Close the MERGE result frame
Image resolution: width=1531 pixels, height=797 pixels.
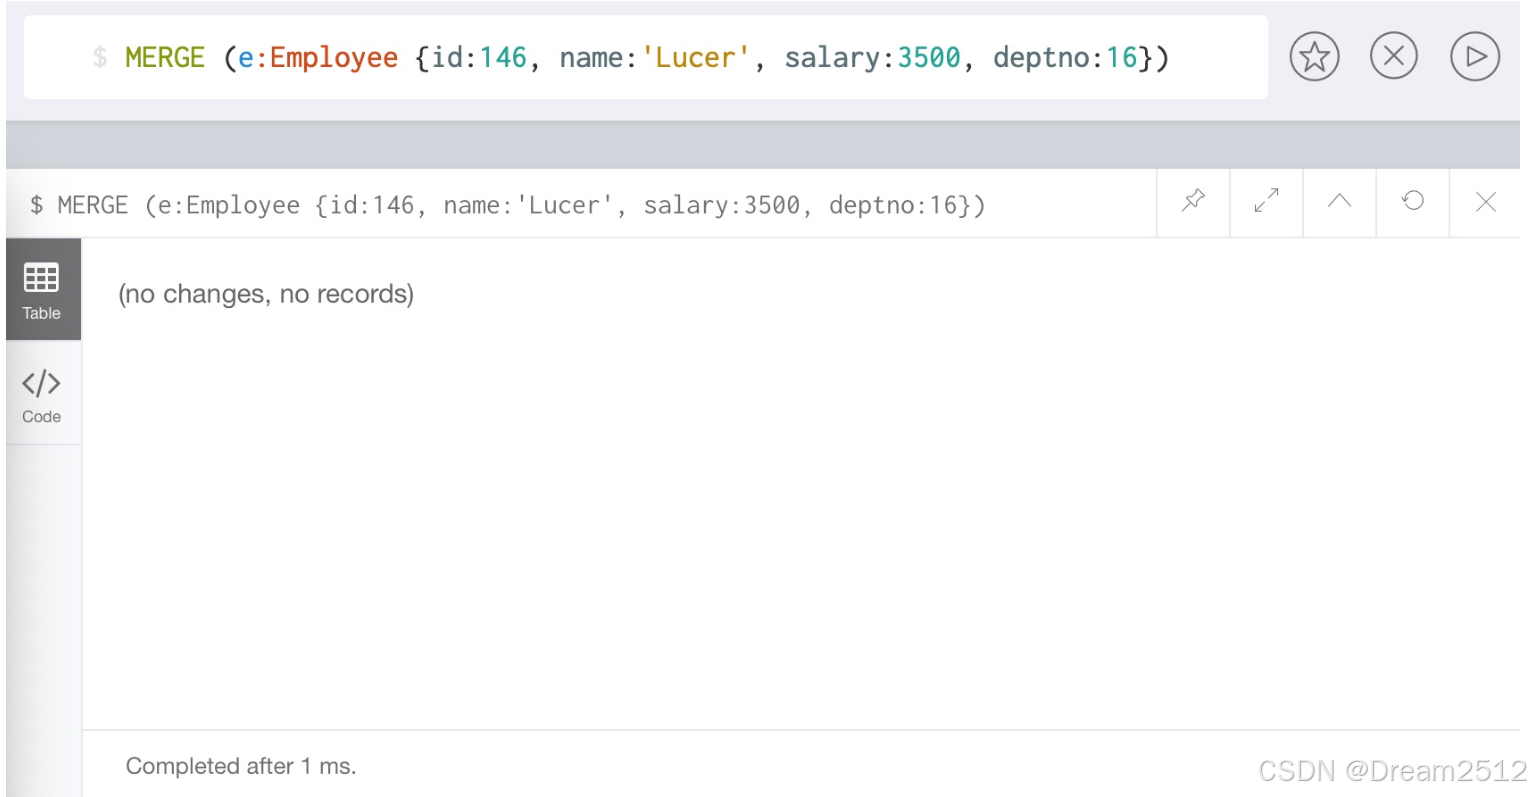click(1485, 202)
